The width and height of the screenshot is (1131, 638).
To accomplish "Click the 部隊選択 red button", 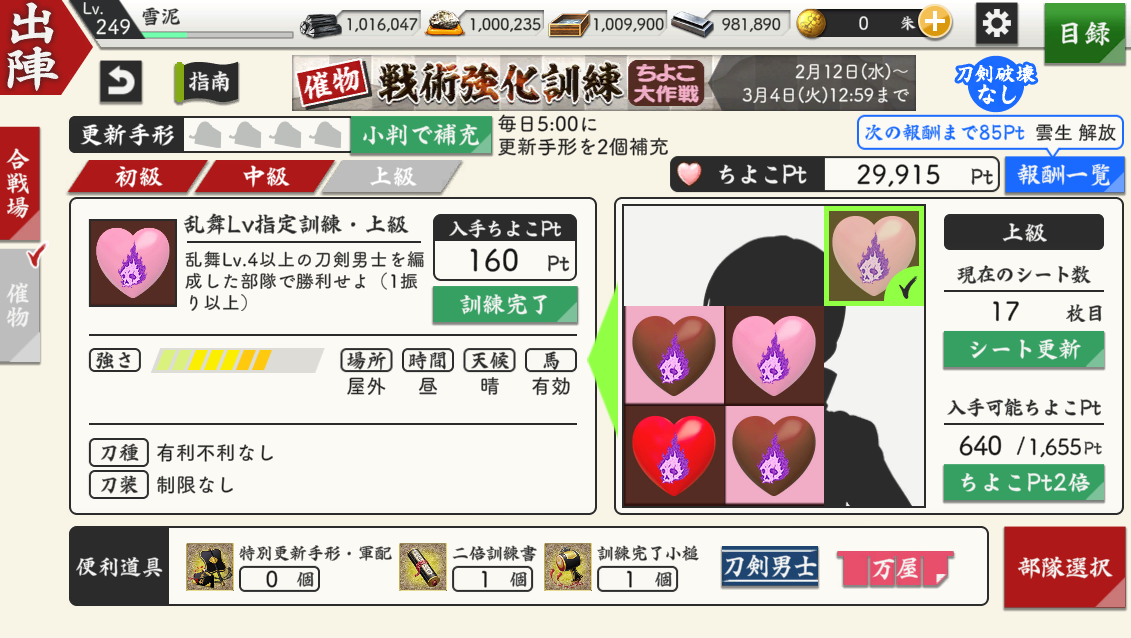I will click(1064, 567).
